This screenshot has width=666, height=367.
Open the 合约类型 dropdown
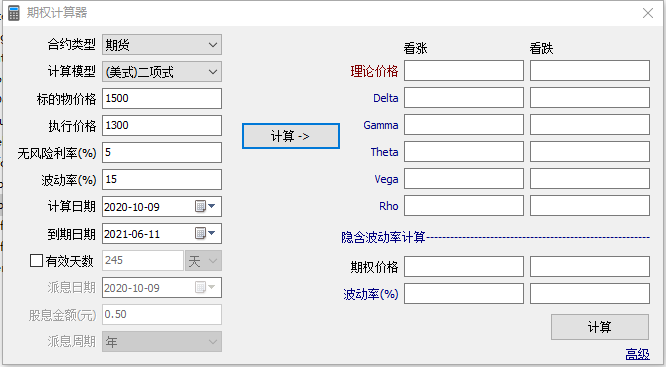point(162,45)
